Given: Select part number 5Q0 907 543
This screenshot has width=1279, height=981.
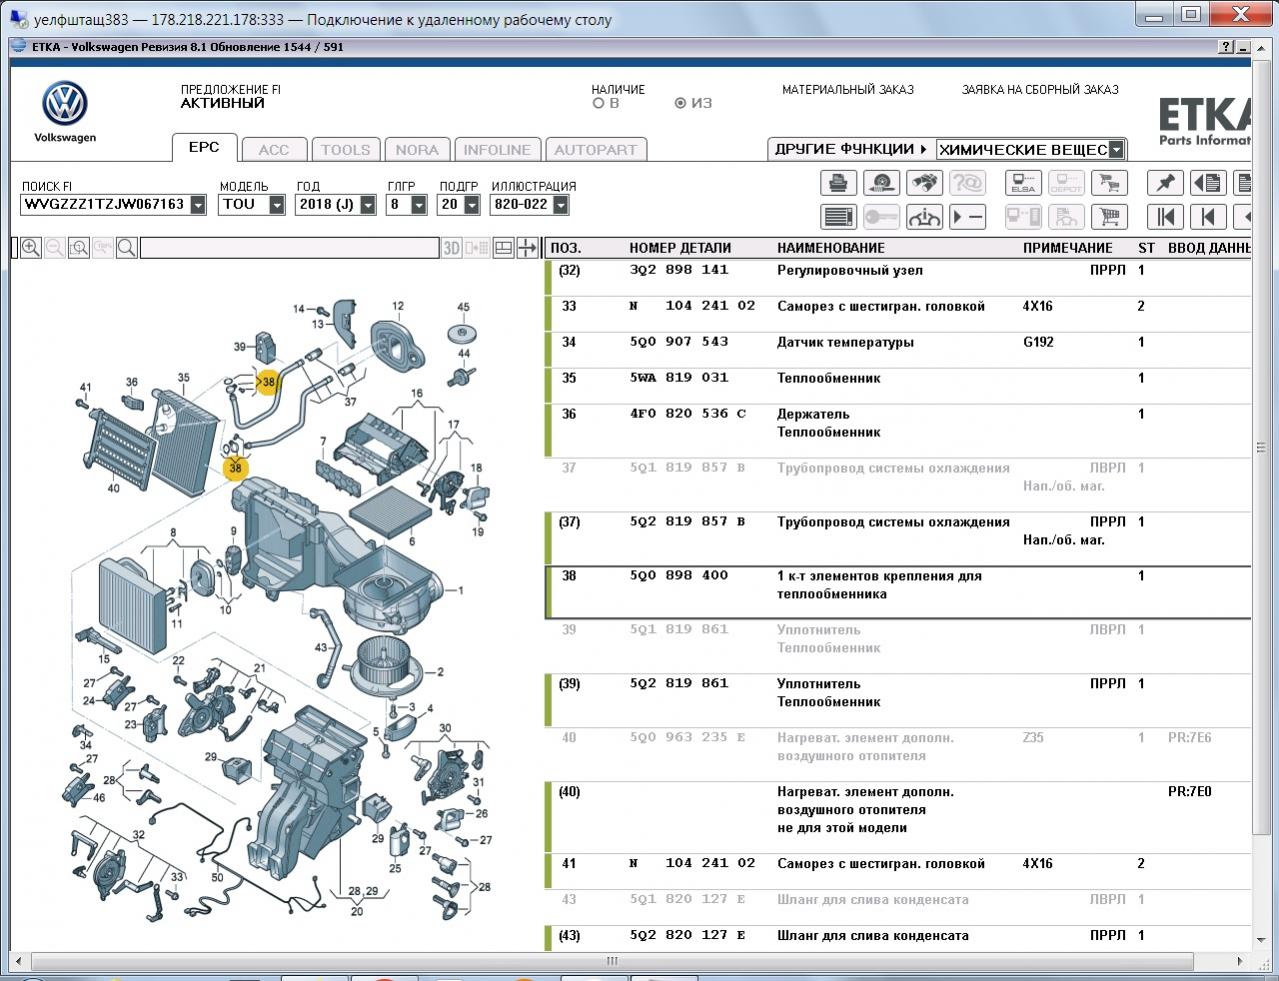Looking at the screenshot, I should (680, 342).
